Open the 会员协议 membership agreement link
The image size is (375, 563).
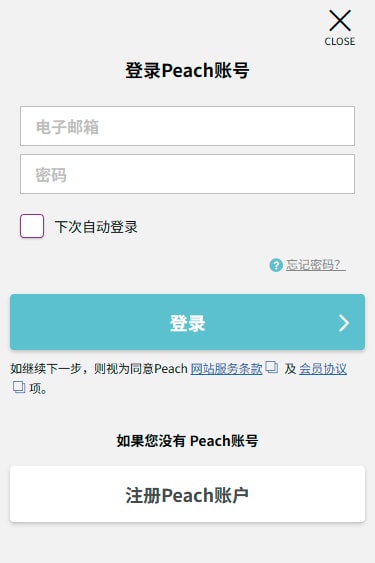pyautogui.click(x=323, y=369)
